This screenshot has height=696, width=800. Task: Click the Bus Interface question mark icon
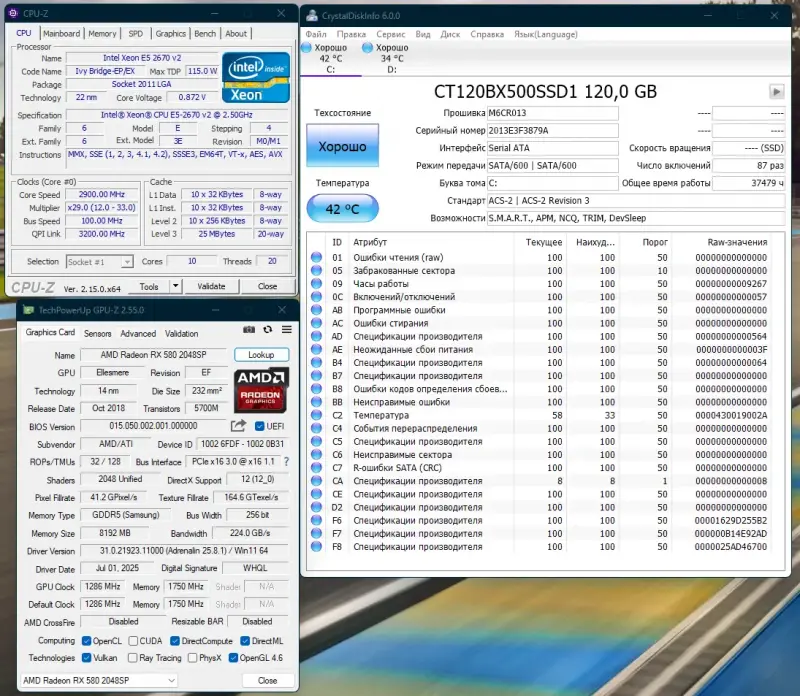[285, 463]
